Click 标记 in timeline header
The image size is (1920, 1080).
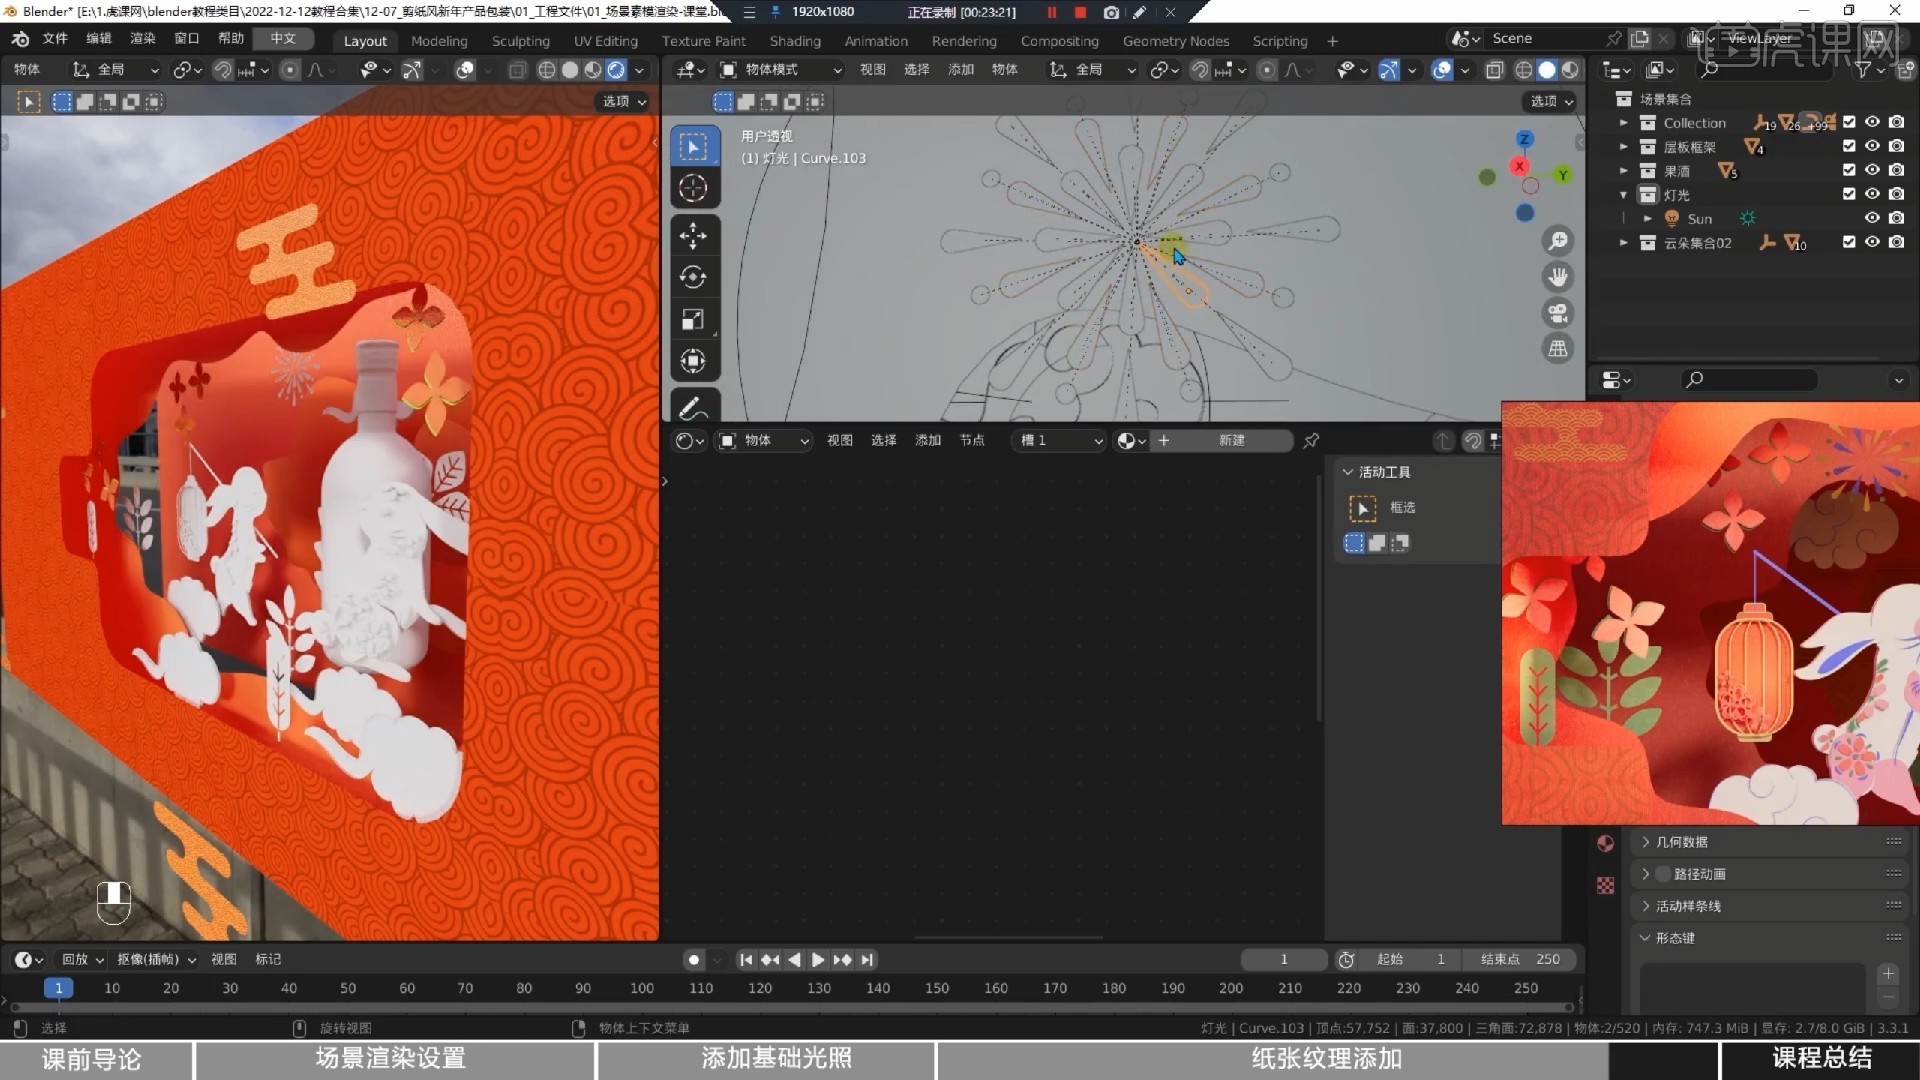tap(268, 959)
